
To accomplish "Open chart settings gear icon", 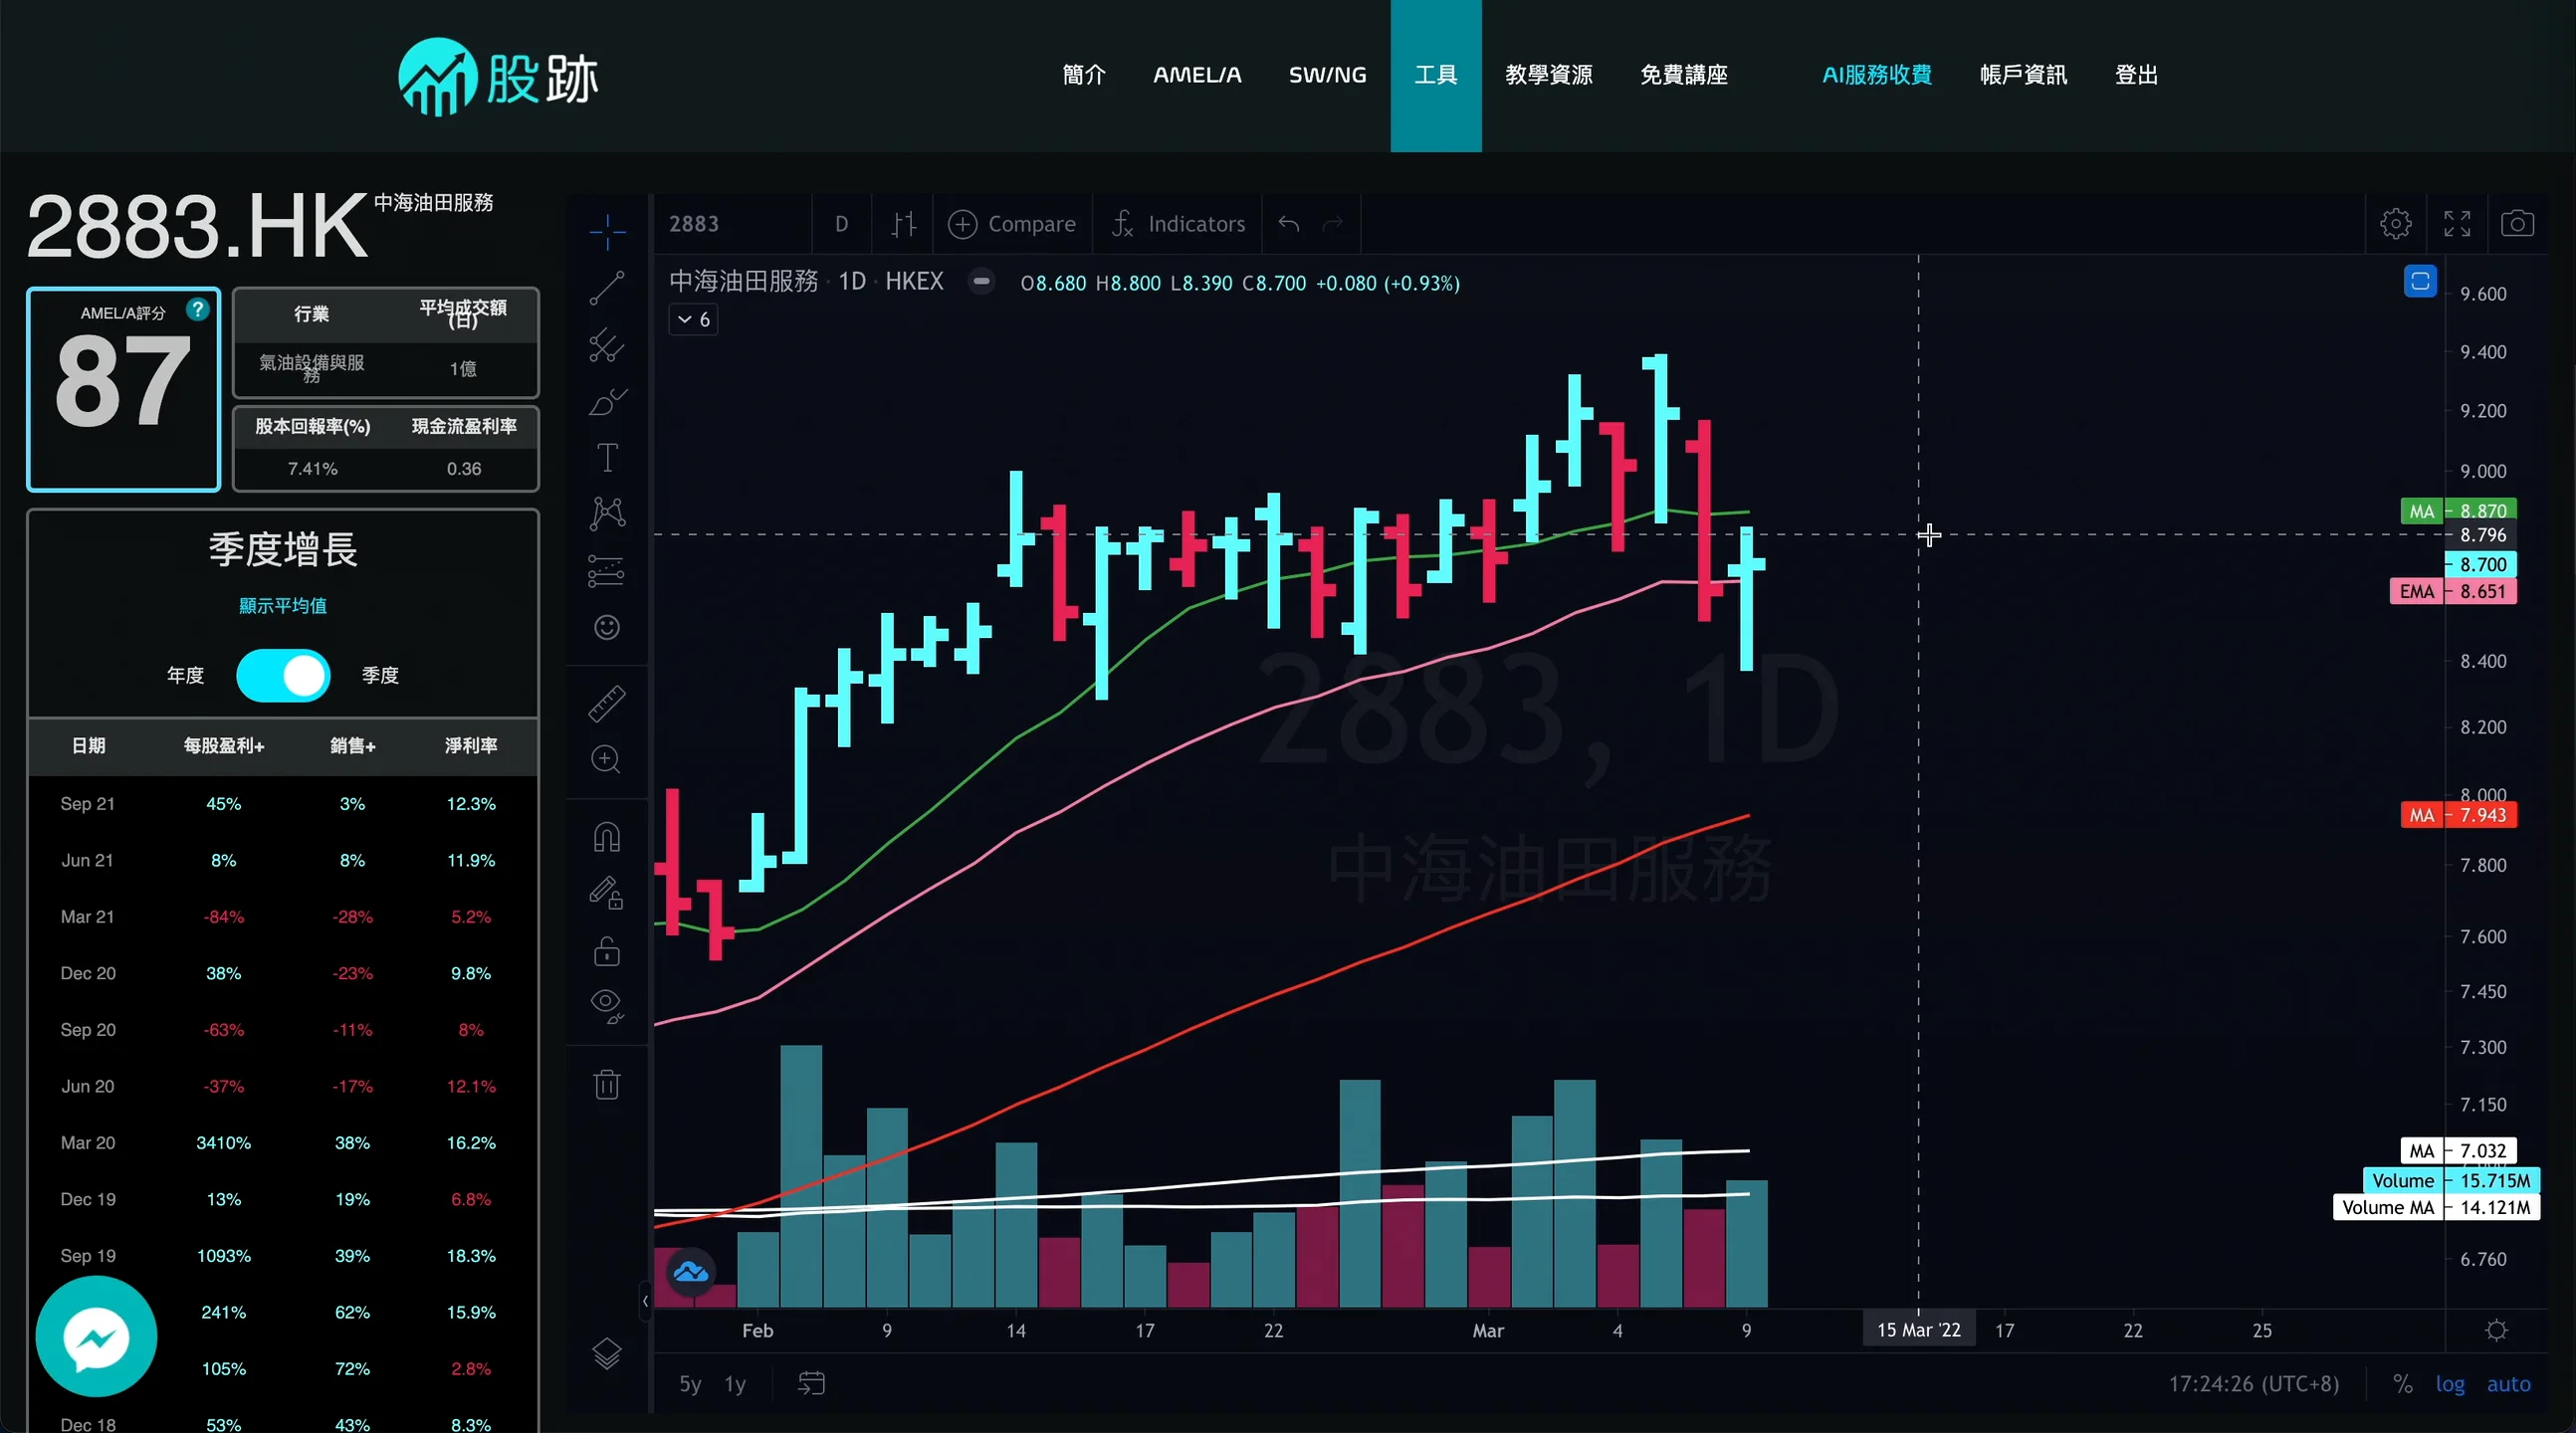I will pos(2395,224).
